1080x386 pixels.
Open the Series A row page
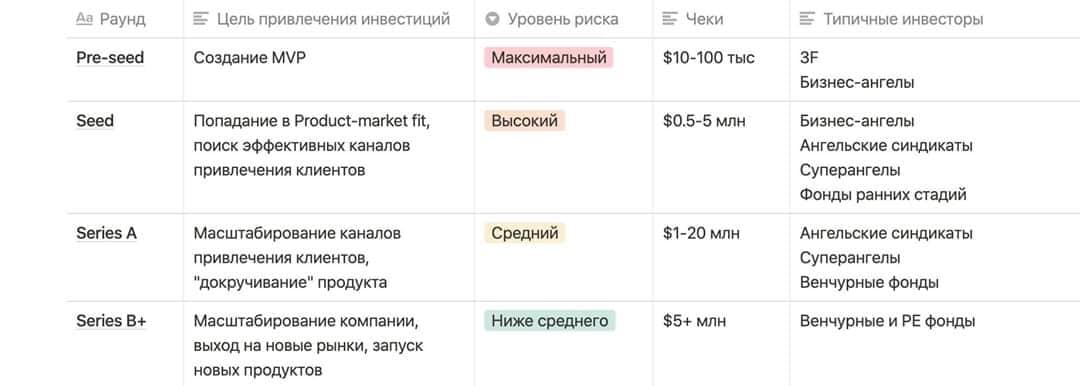(x=107, y=233)
